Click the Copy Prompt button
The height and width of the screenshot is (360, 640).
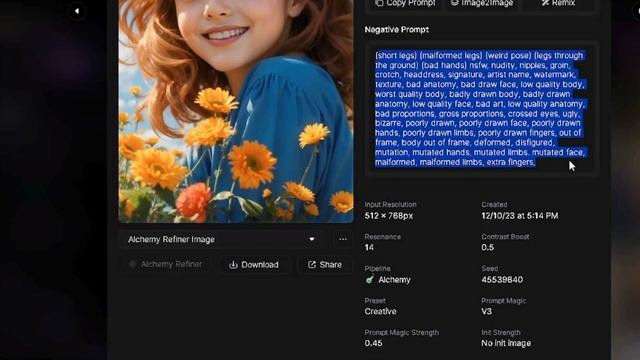405,4
